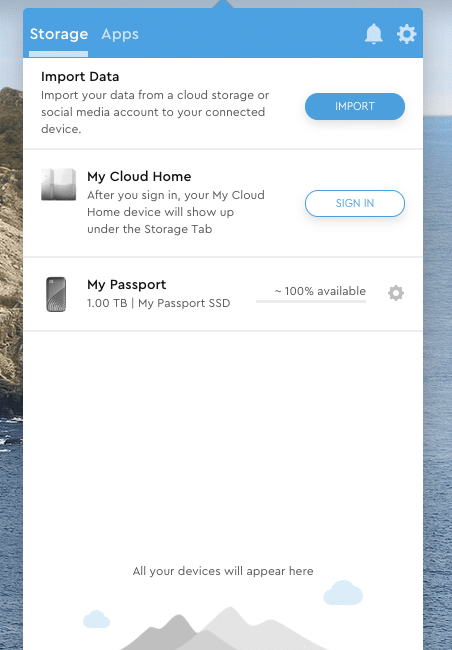Viewport: 452px width, 650px height.
Task: Click 'All your devices will appear here' text
Action: click(223, 571)
